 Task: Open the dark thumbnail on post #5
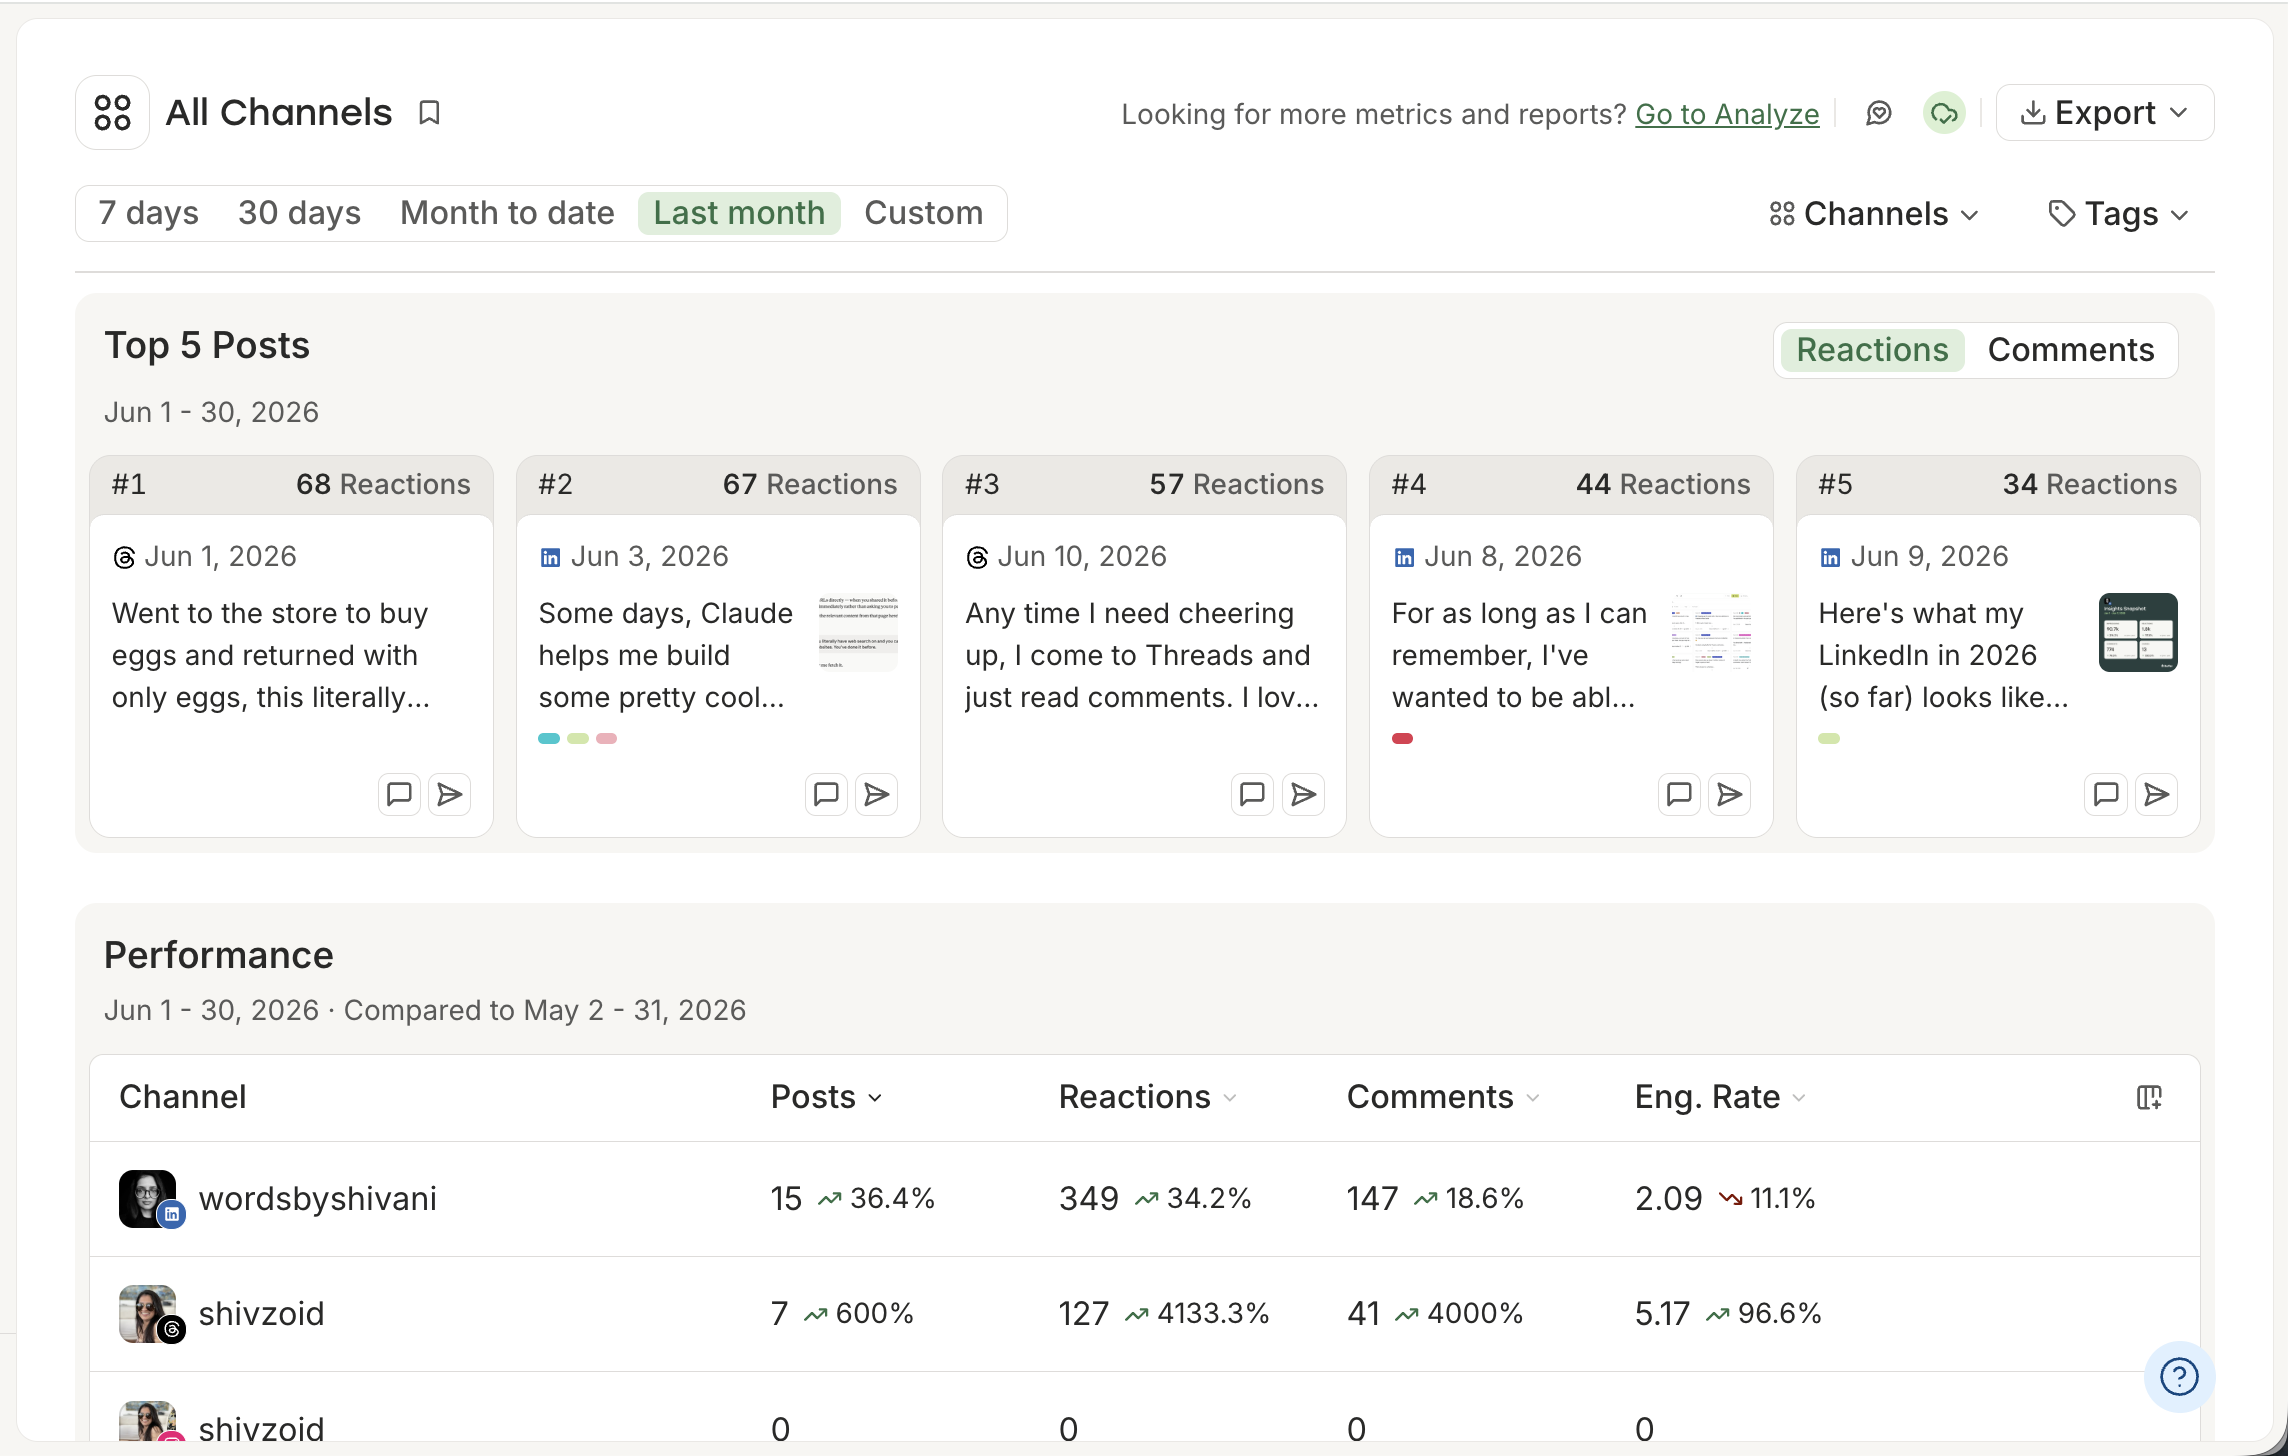(x=2138, y=632)
